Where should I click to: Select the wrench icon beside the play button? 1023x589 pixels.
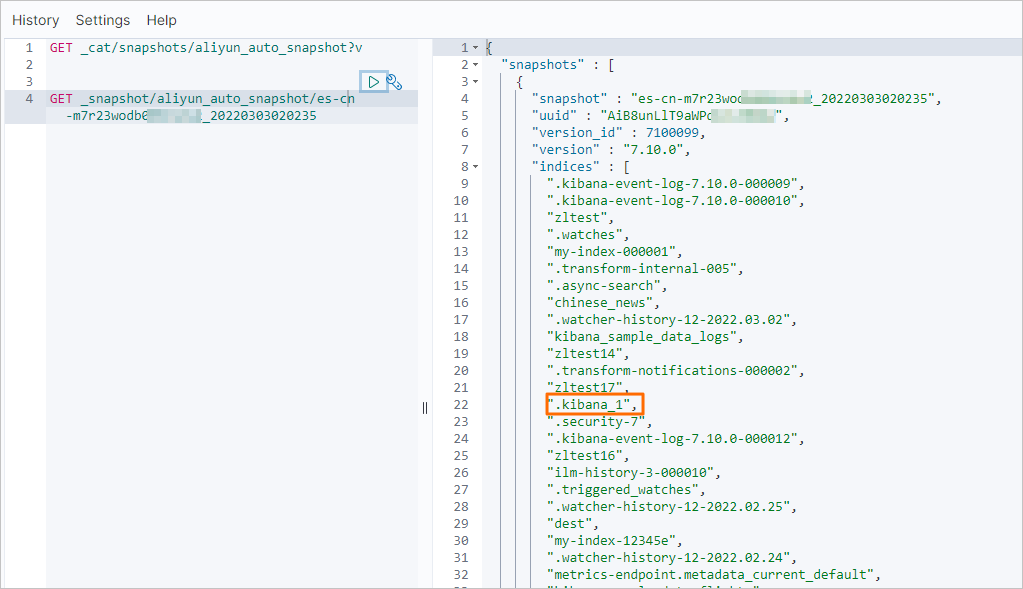coord(396,80)
